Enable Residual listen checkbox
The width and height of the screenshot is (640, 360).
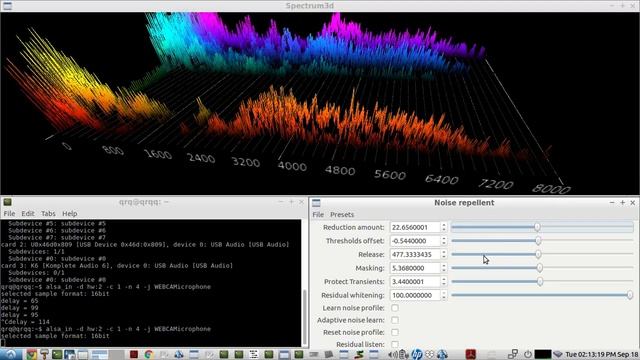tap(395, 344)
